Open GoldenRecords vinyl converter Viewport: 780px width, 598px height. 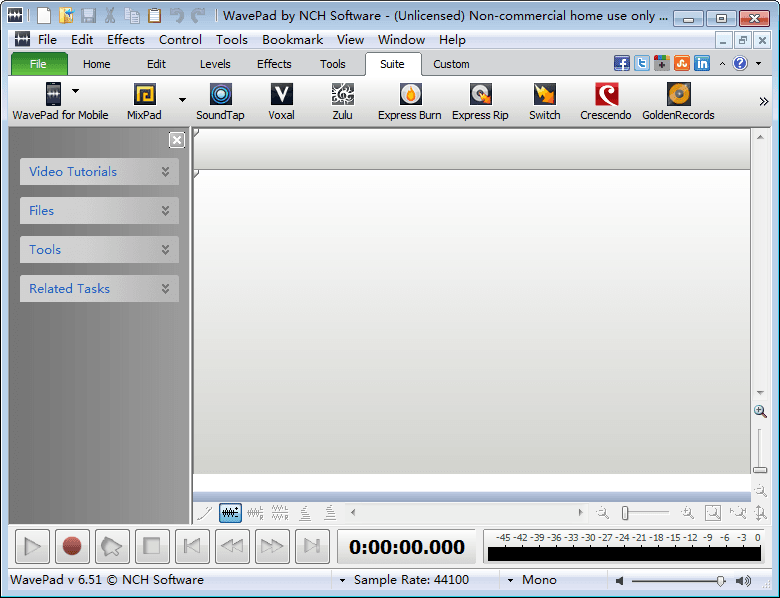click(x=678, y=101)
